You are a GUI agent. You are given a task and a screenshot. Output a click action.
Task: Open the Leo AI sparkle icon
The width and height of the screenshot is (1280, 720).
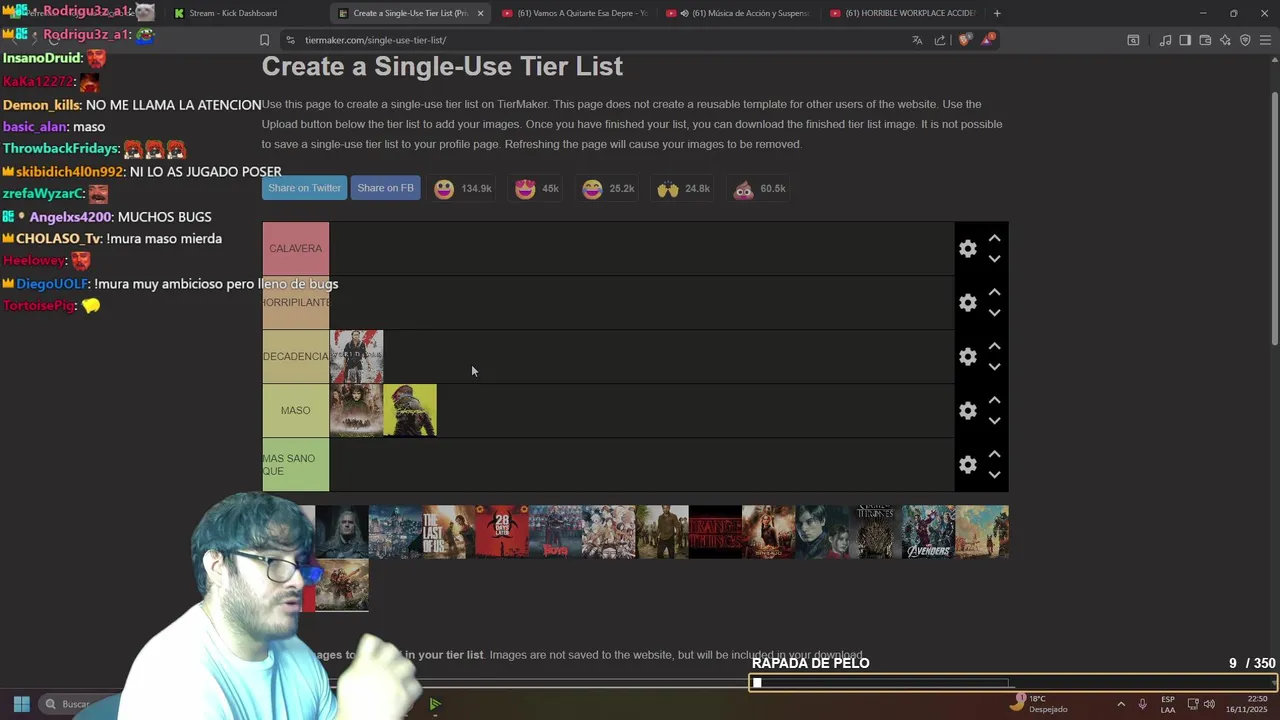tap(1225, 40)
